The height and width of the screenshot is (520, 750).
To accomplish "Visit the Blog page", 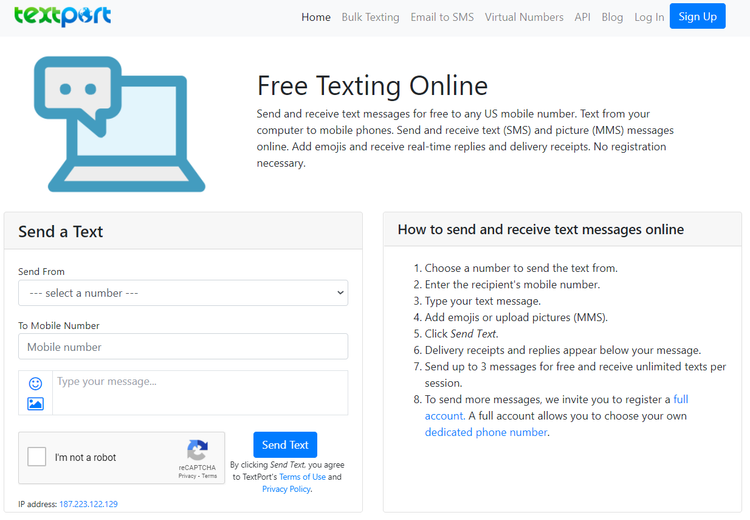I will (612, 17).
